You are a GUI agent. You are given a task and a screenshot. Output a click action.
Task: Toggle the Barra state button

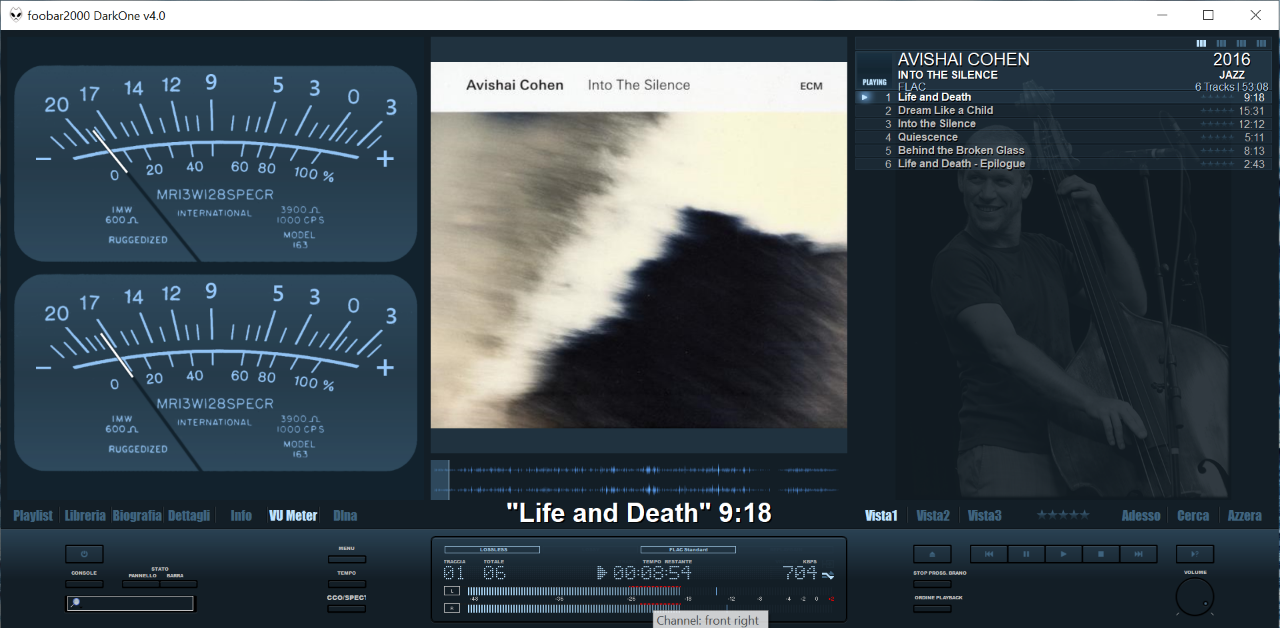click(x=178, y=584)
